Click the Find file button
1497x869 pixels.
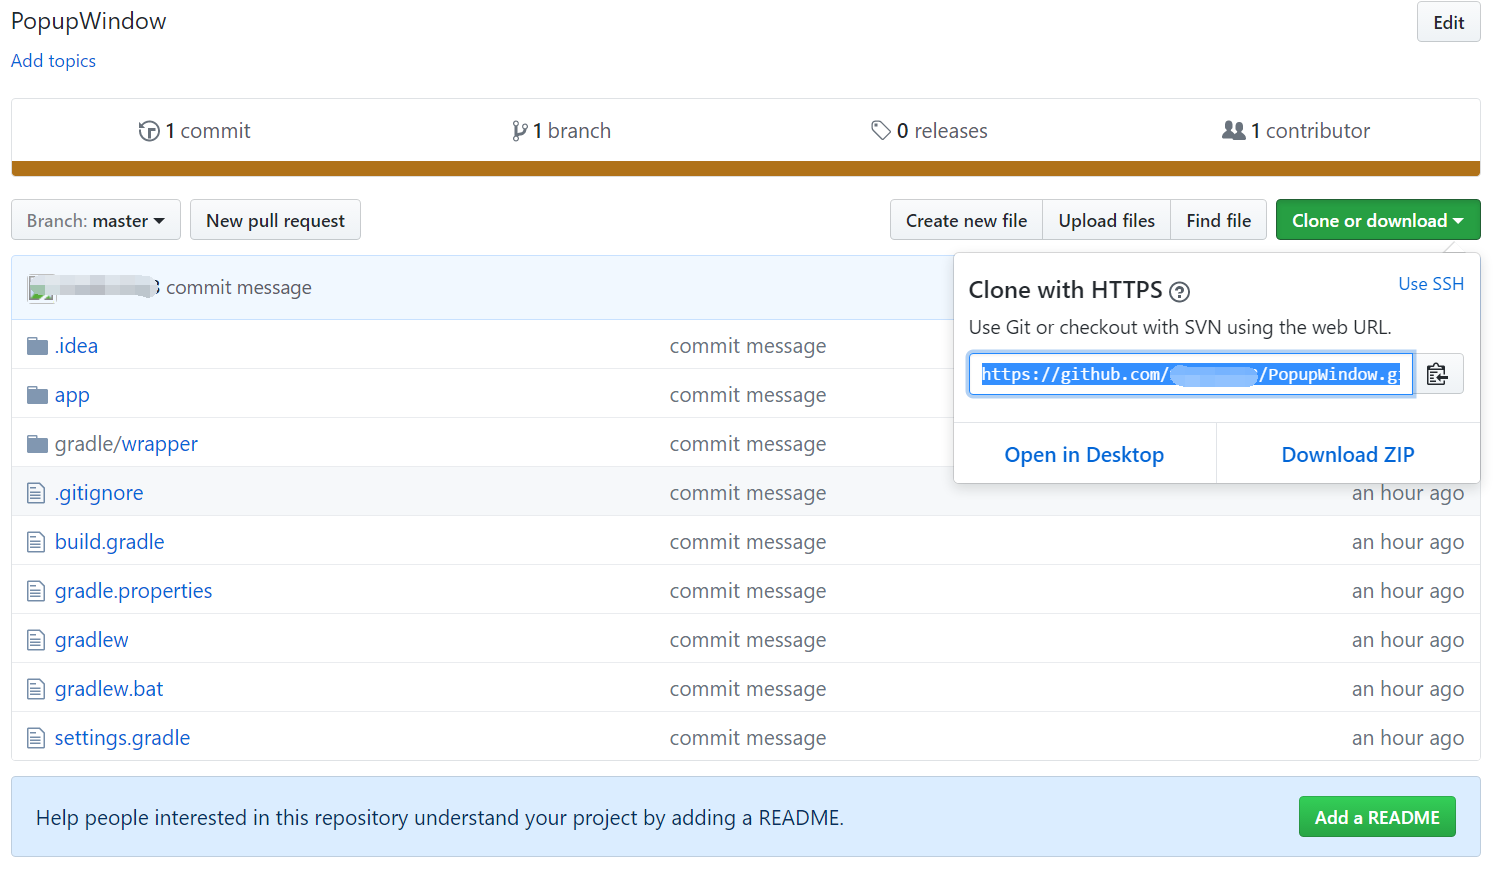tap(1218, 220)
